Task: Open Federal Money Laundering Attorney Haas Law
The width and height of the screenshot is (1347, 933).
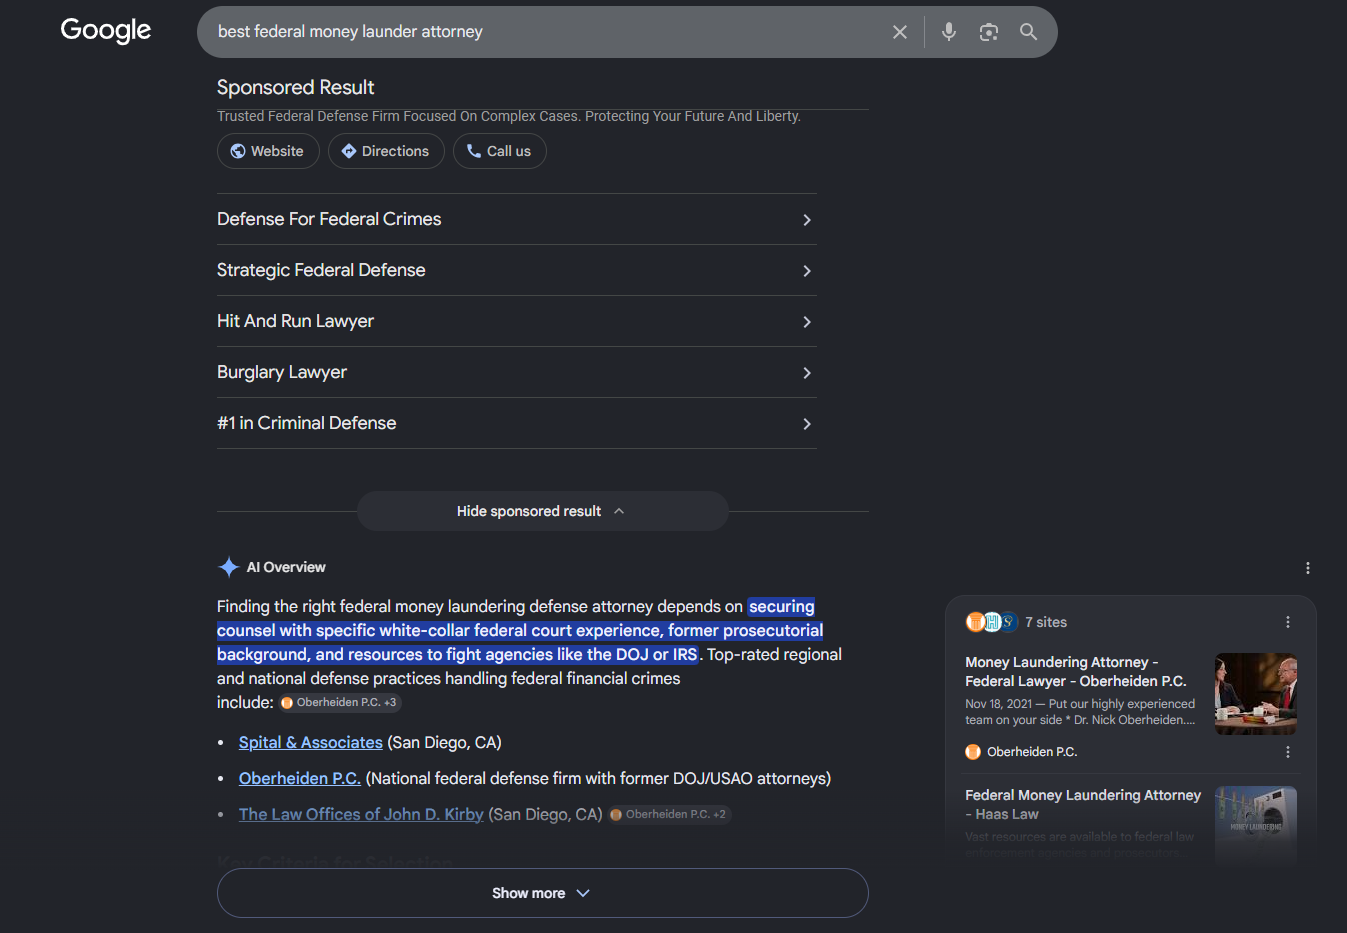Action: [1083, 805]
